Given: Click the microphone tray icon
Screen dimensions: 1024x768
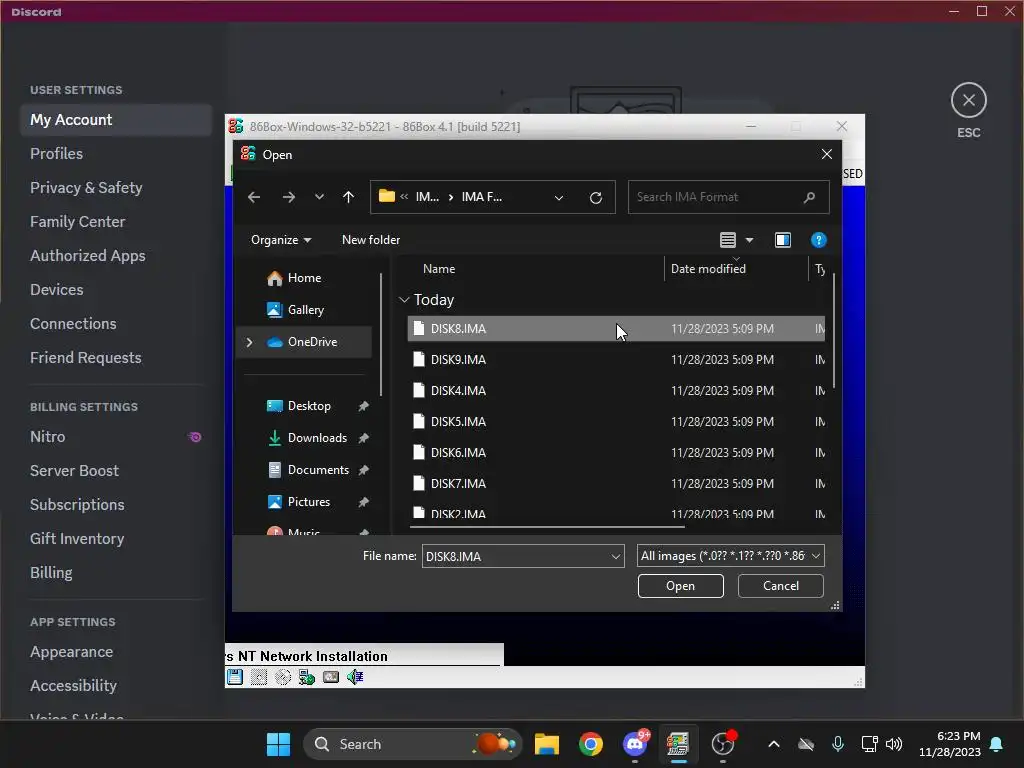Looking at the screenshot, I should pos(838,744).
